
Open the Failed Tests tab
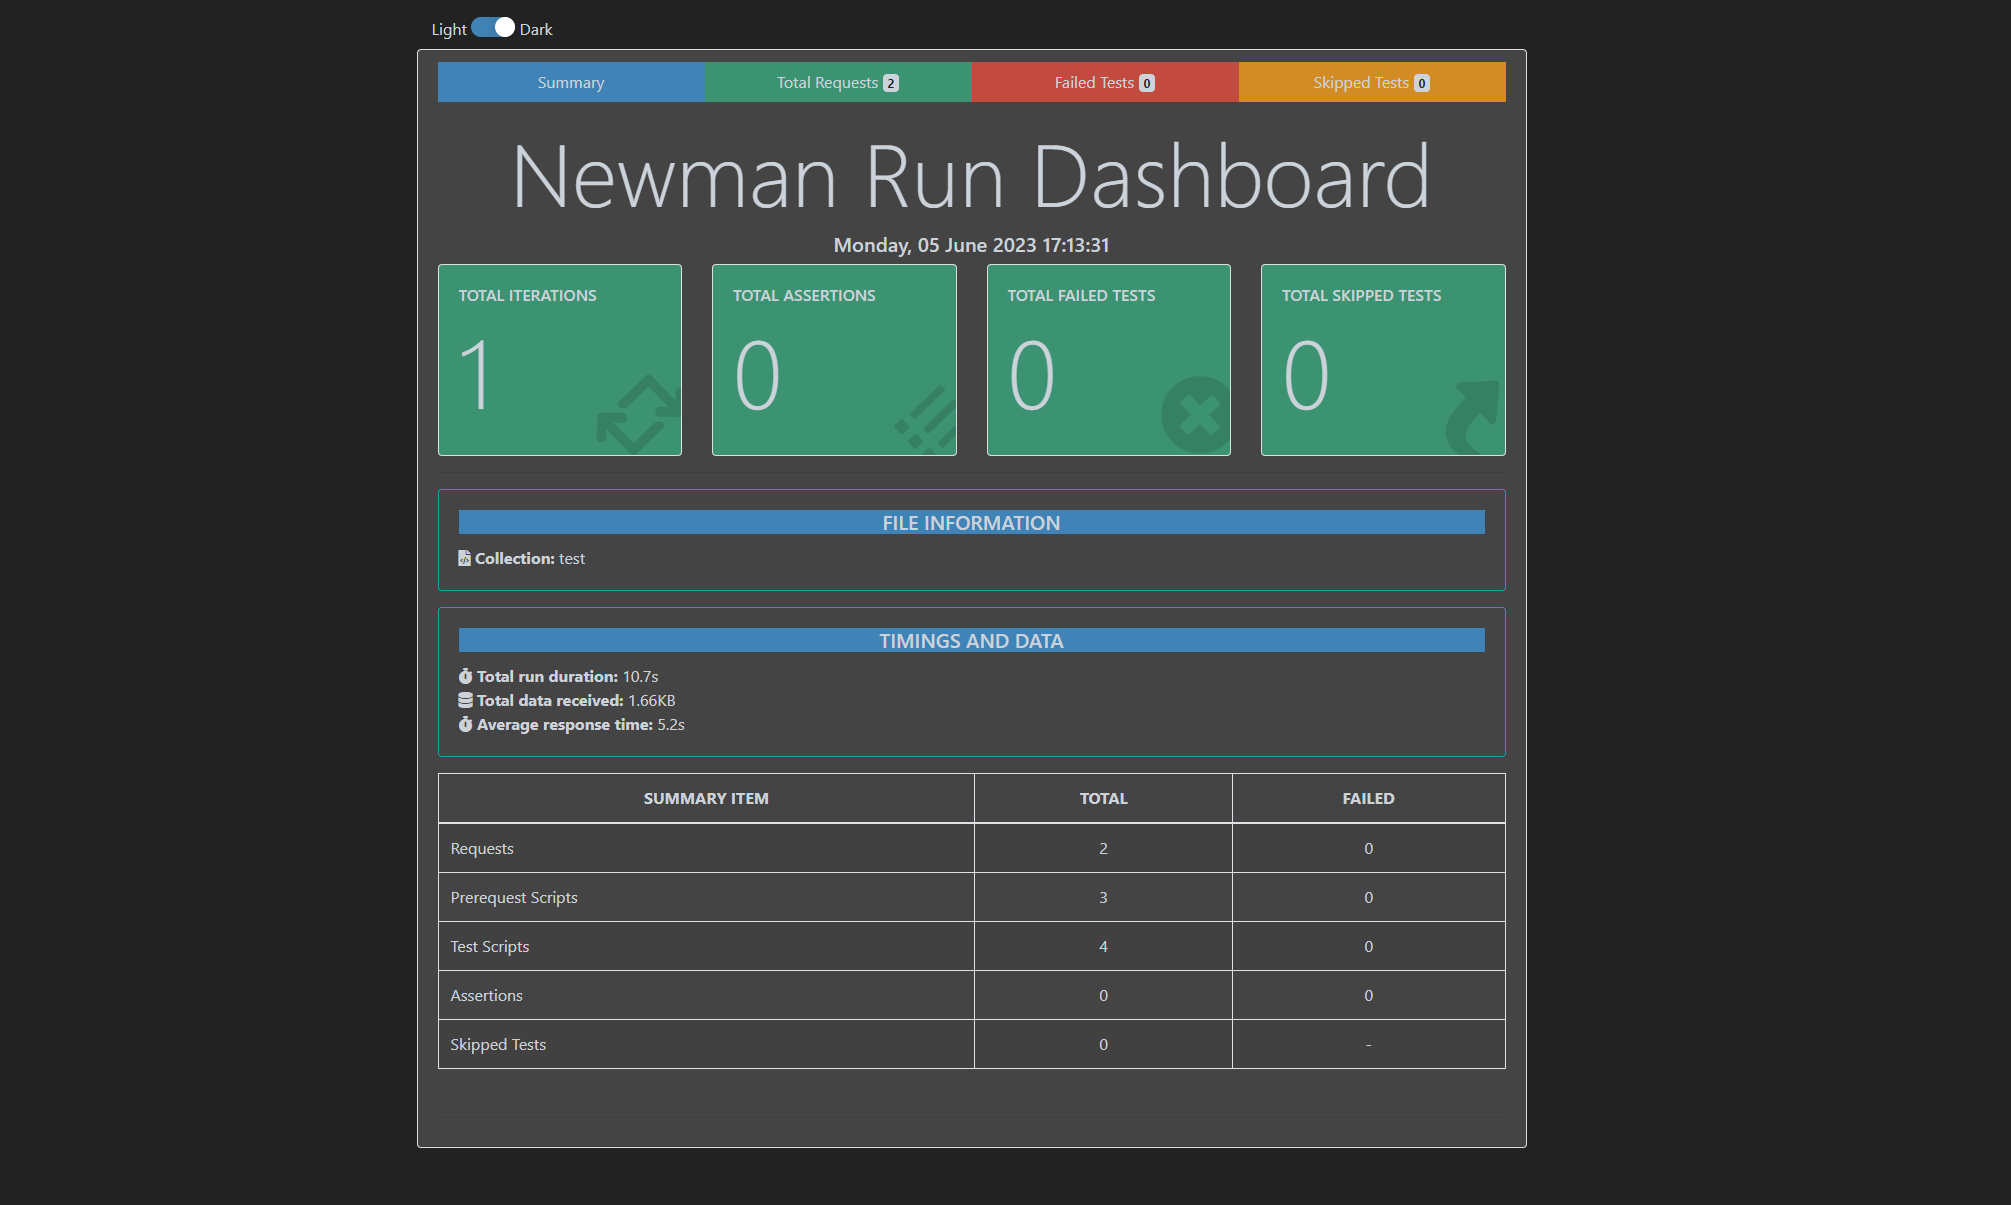1104,82
